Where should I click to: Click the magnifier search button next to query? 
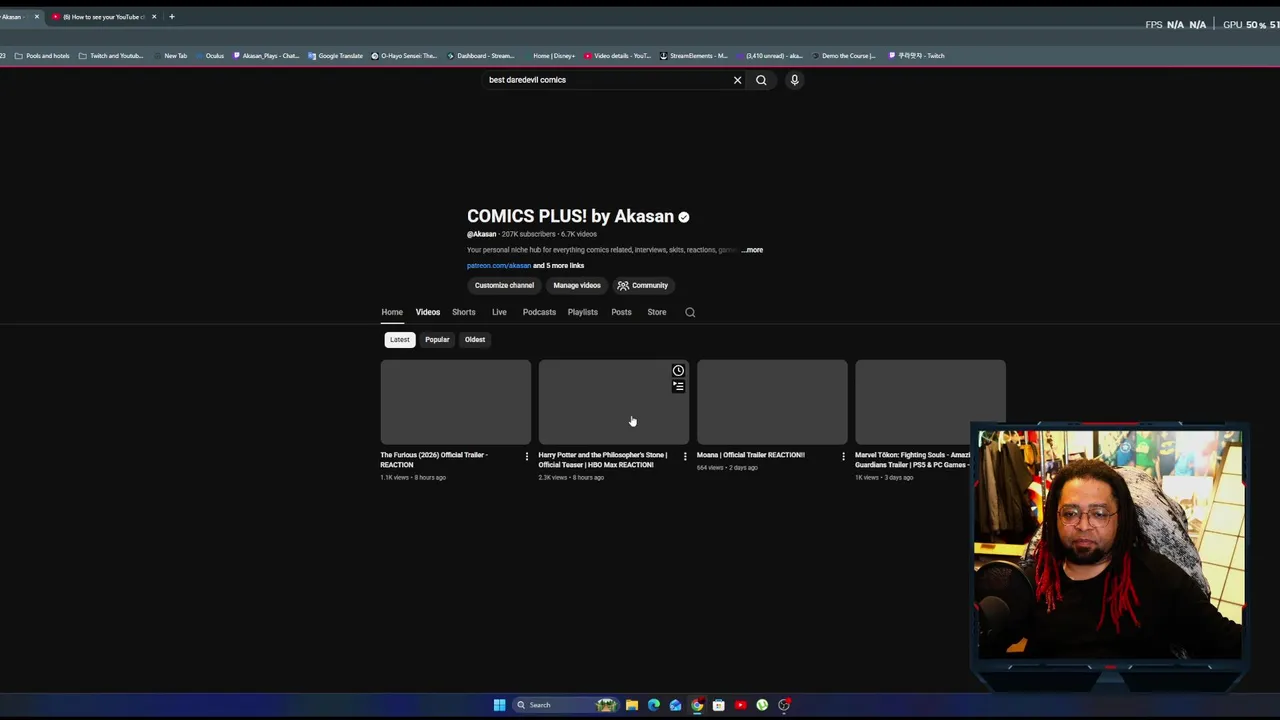point(761,80)
